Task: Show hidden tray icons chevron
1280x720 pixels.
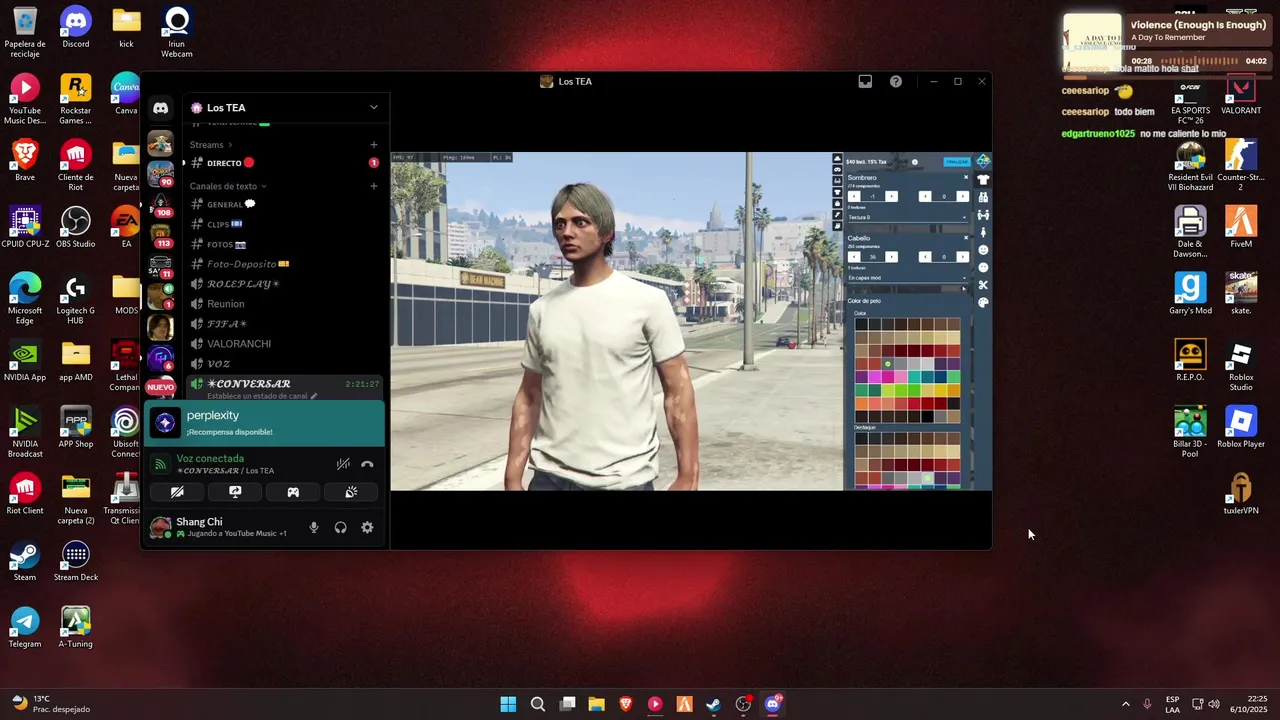Action: pyautogui.click(x=1125, y=704)
